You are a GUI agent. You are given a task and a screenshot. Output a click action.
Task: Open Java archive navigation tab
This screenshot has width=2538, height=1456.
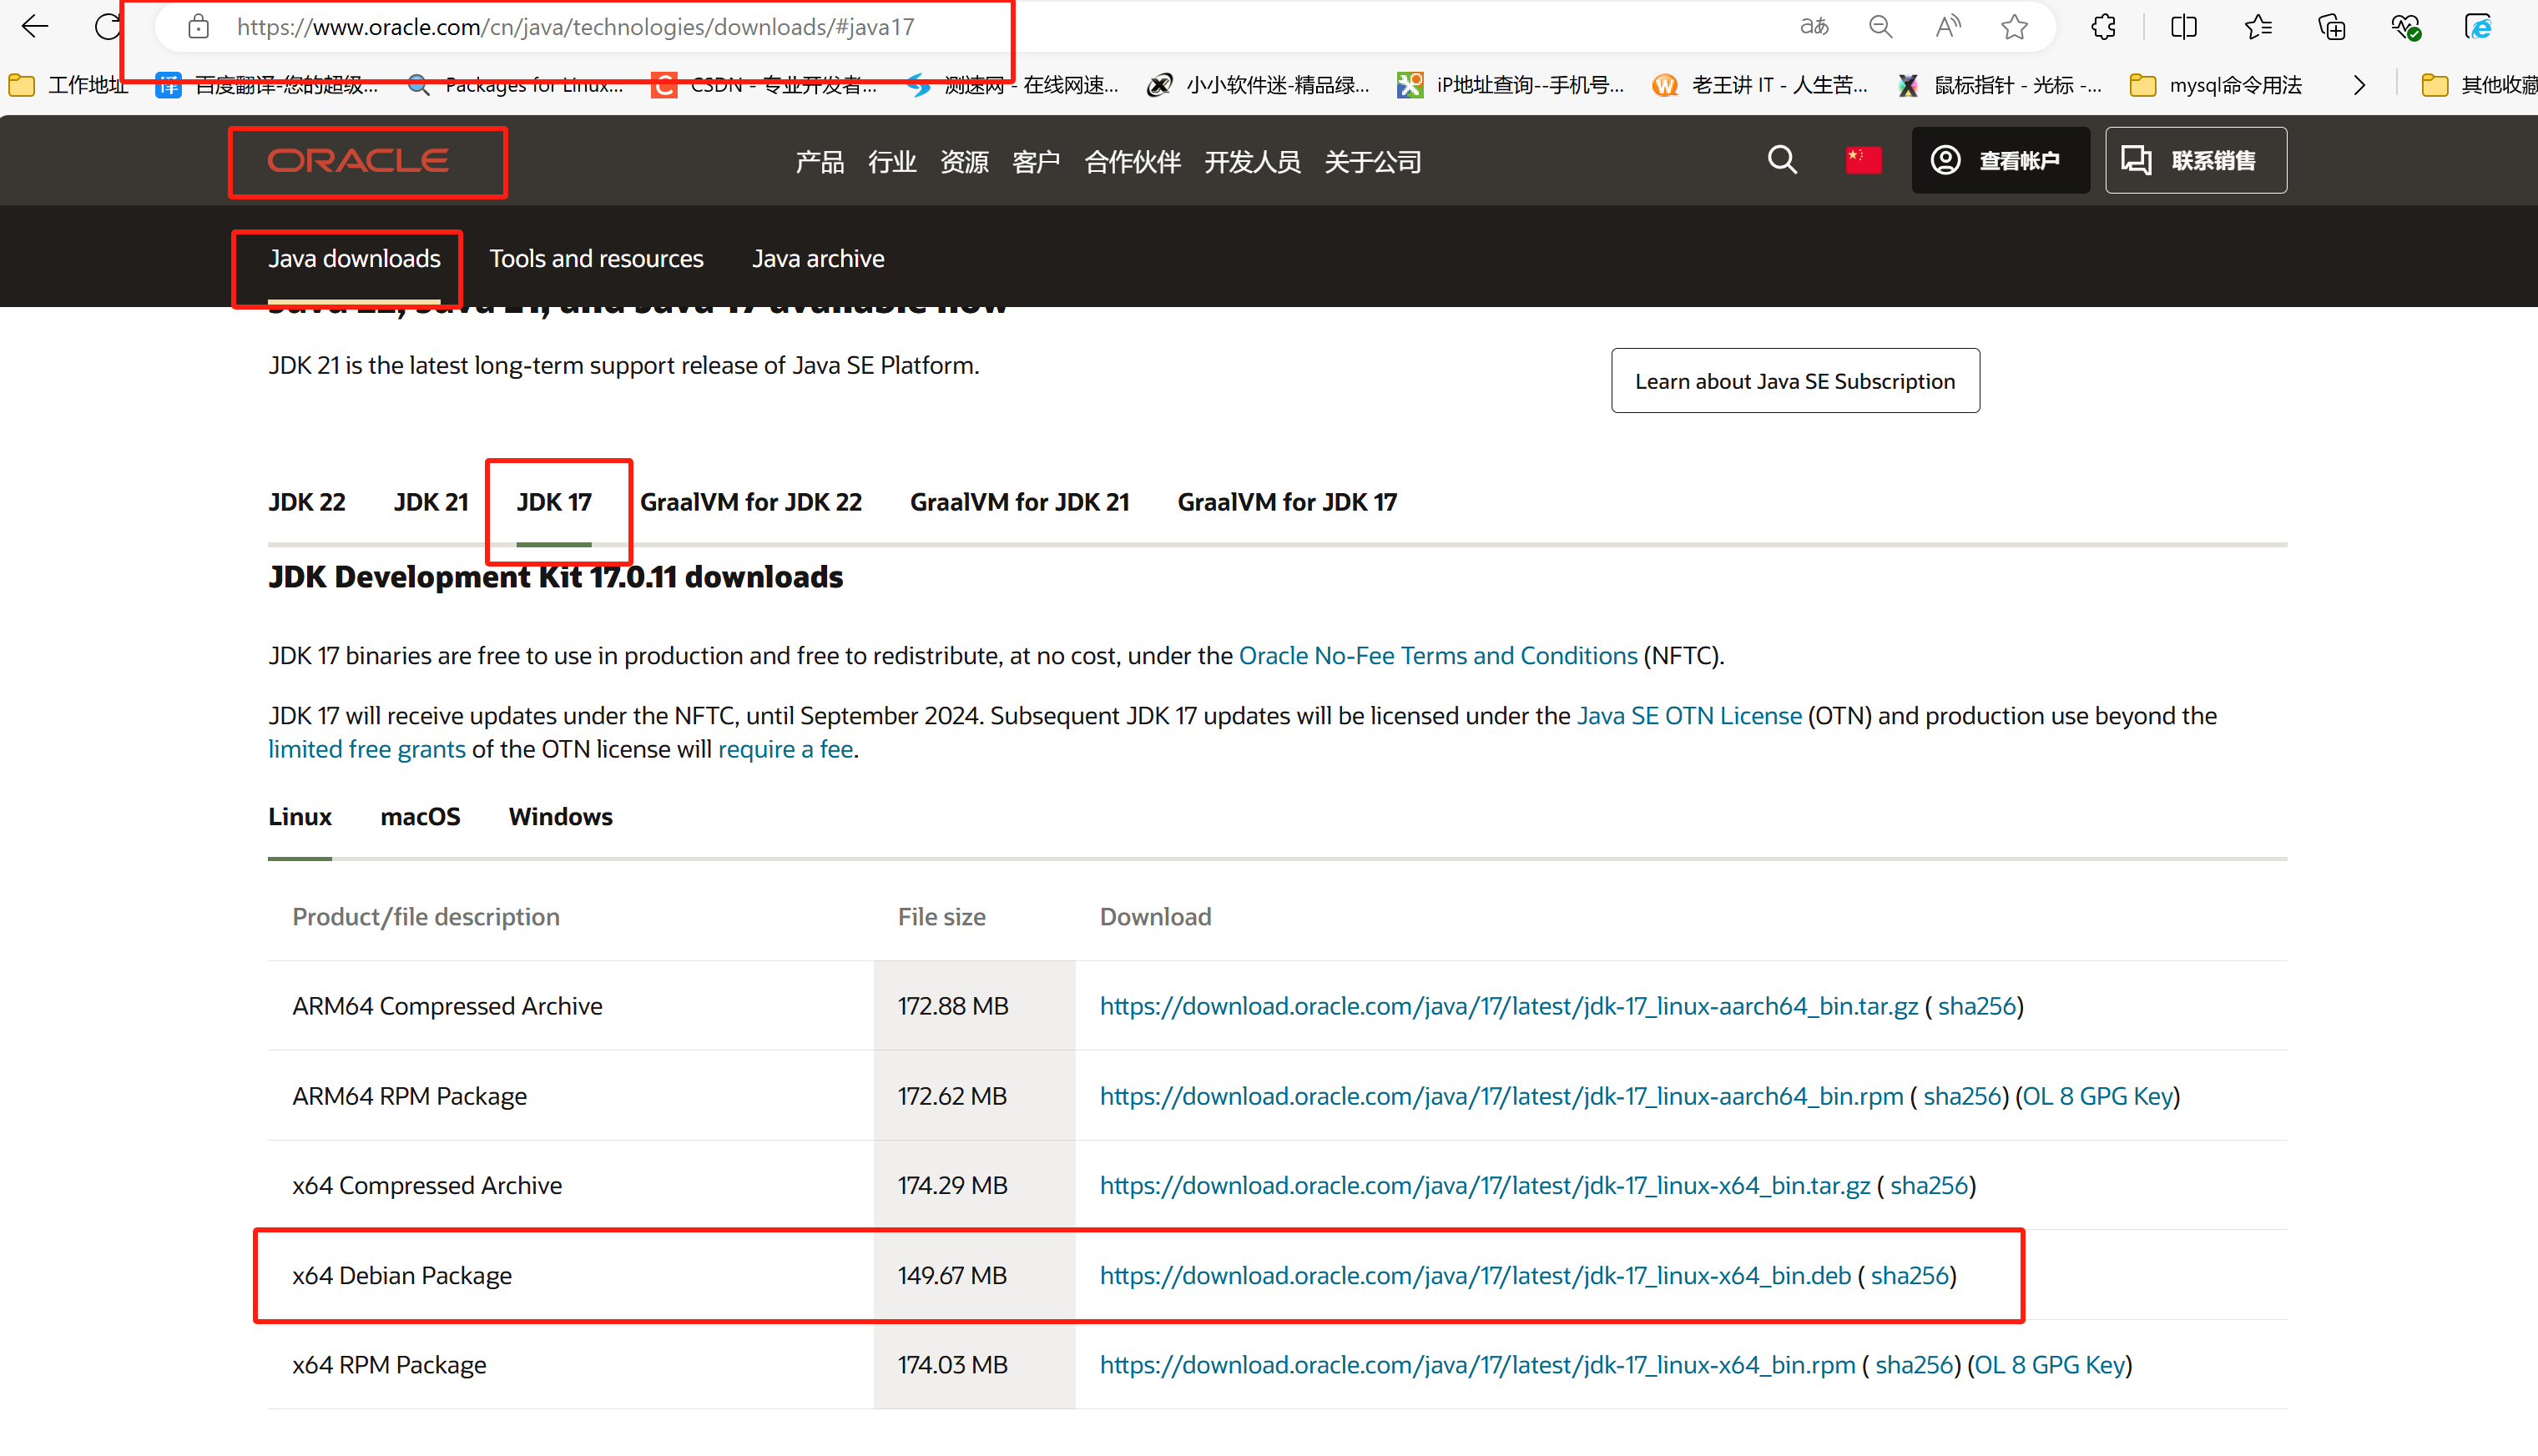pyautogui.click(x=817, y=259)
